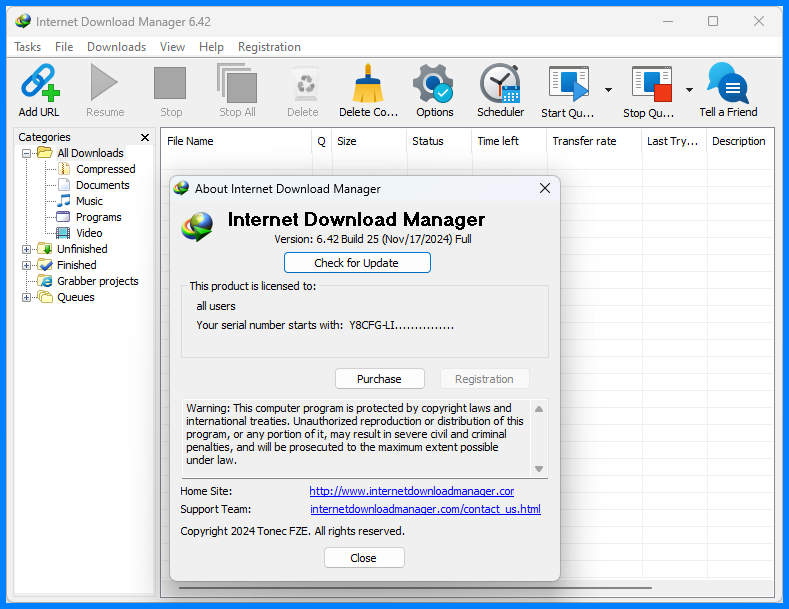Open the Scheduler clock icon

500,83
